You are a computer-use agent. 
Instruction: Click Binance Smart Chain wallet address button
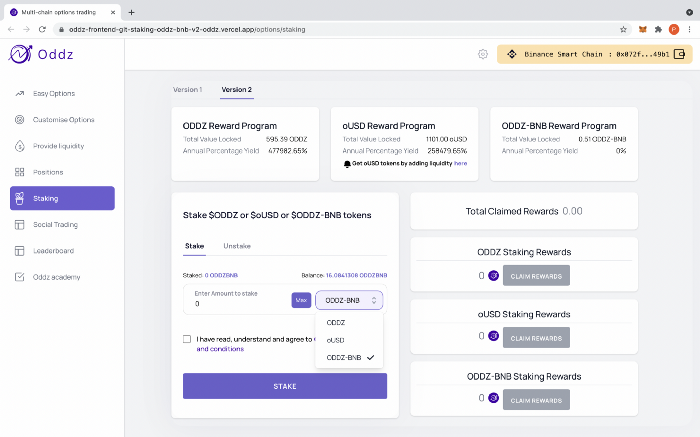coord(595,54)
